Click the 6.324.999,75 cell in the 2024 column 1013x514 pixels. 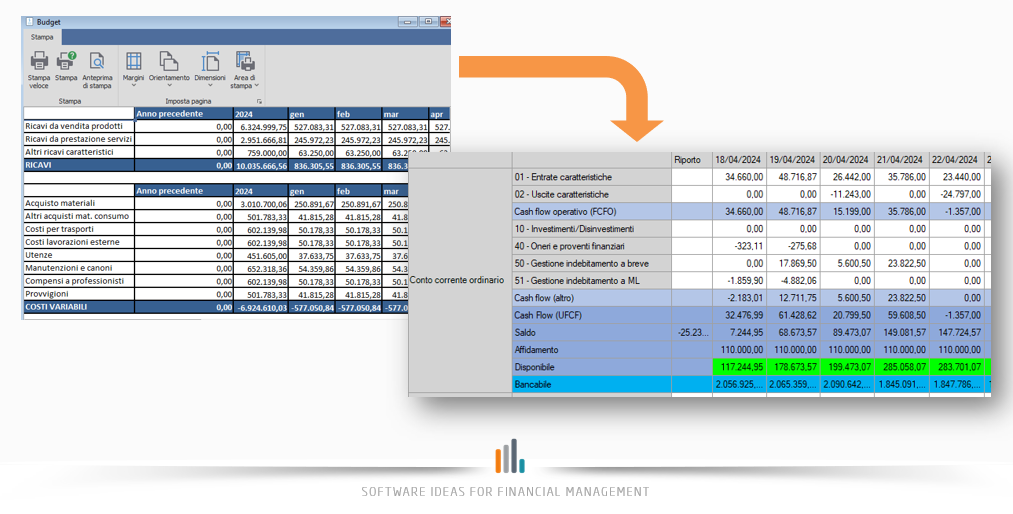[260, 127]
